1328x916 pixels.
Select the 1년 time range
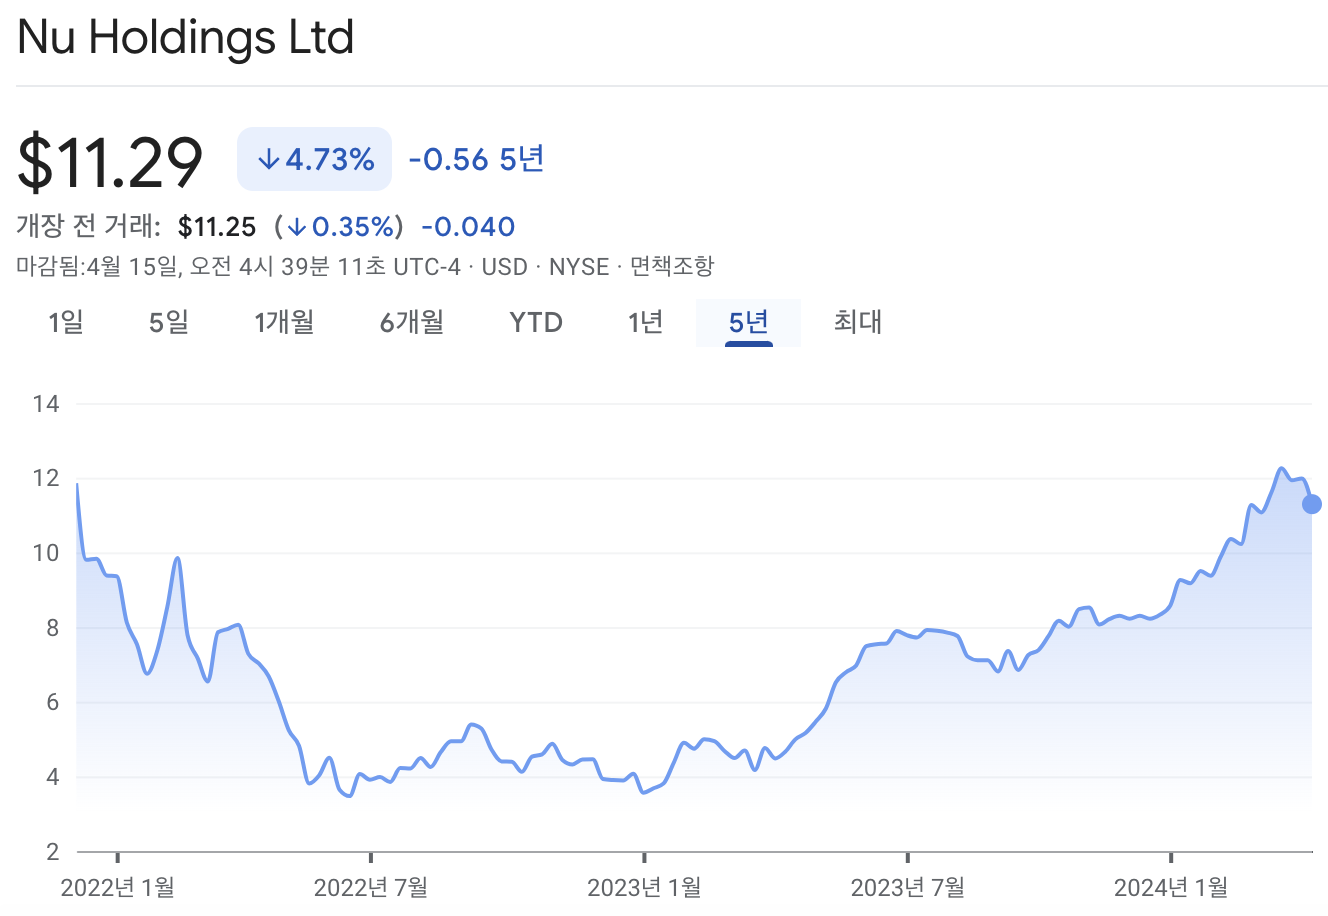pyautogui.click(x=645, y=322)
